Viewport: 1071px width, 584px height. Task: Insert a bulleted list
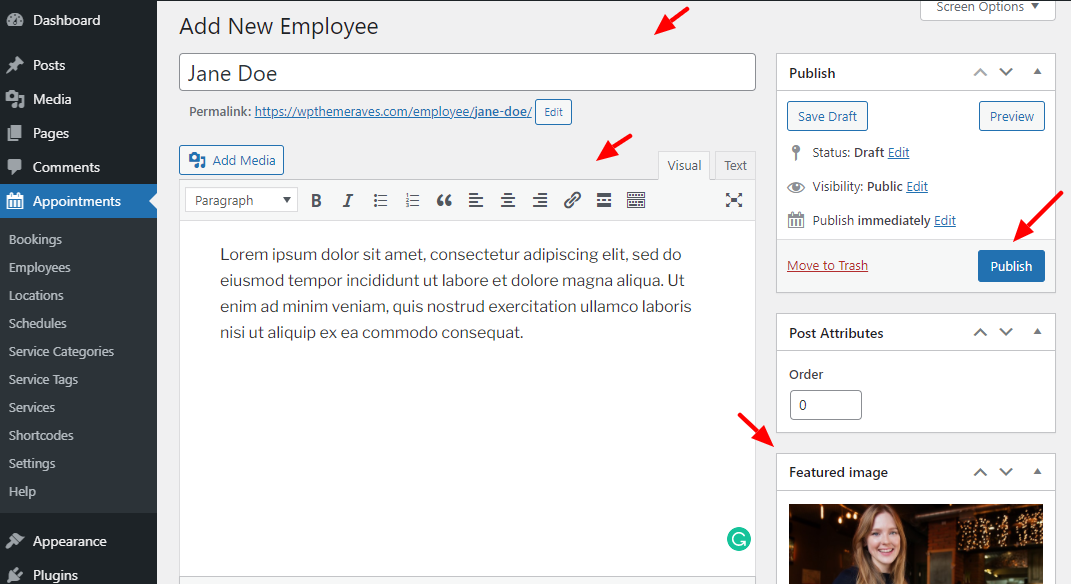[x=380, y=200]
